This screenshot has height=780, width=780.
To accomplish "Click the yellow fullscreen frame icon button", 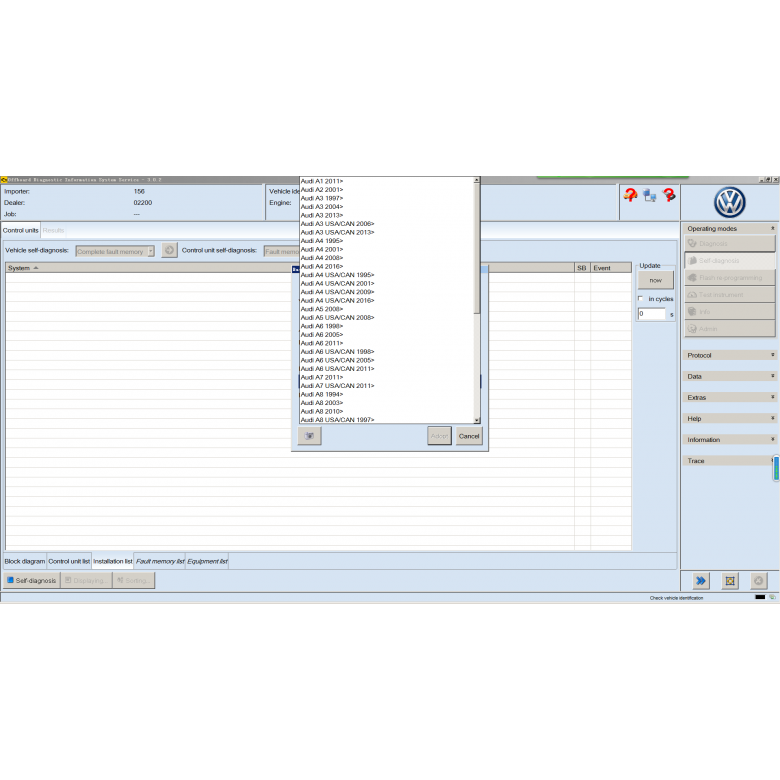I will tap(730, 581).
